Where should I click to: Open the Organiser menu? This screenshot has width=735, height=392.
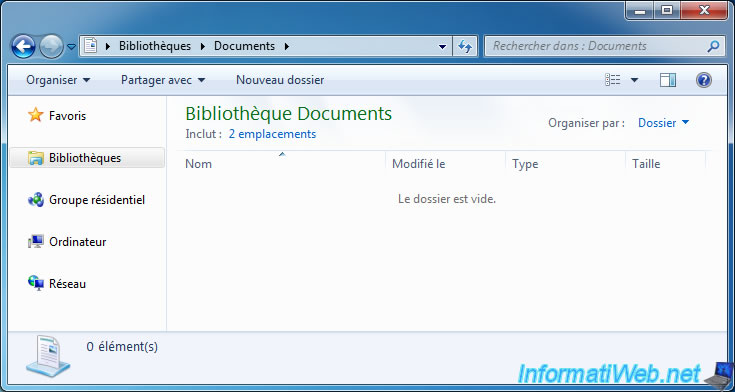tap(58, 80)
